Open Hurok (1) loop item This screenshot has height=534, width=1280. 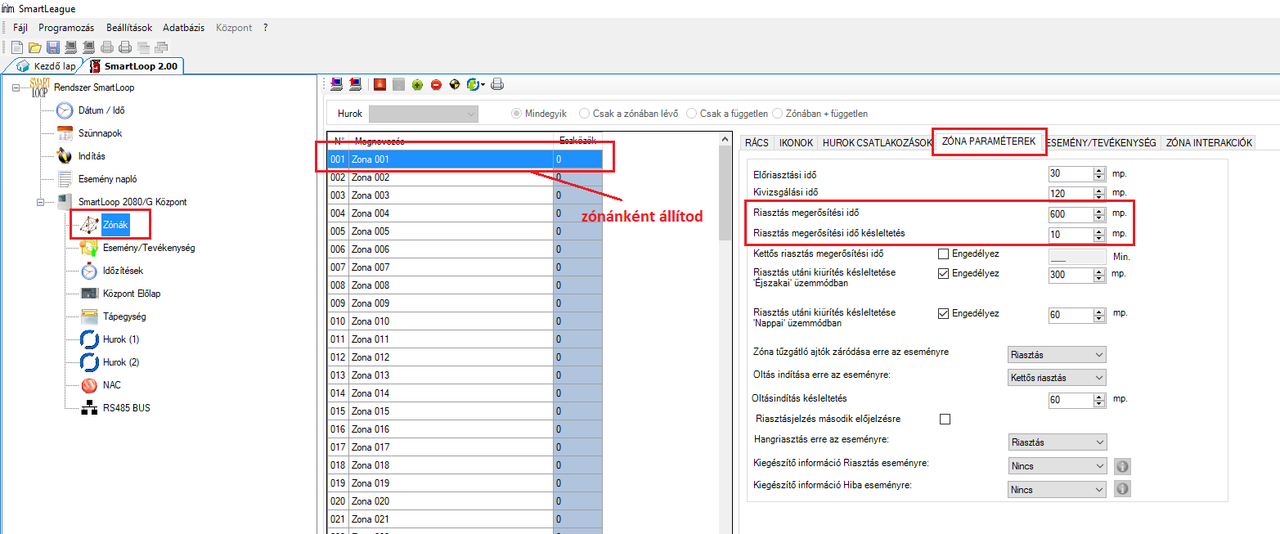point(109,339)
